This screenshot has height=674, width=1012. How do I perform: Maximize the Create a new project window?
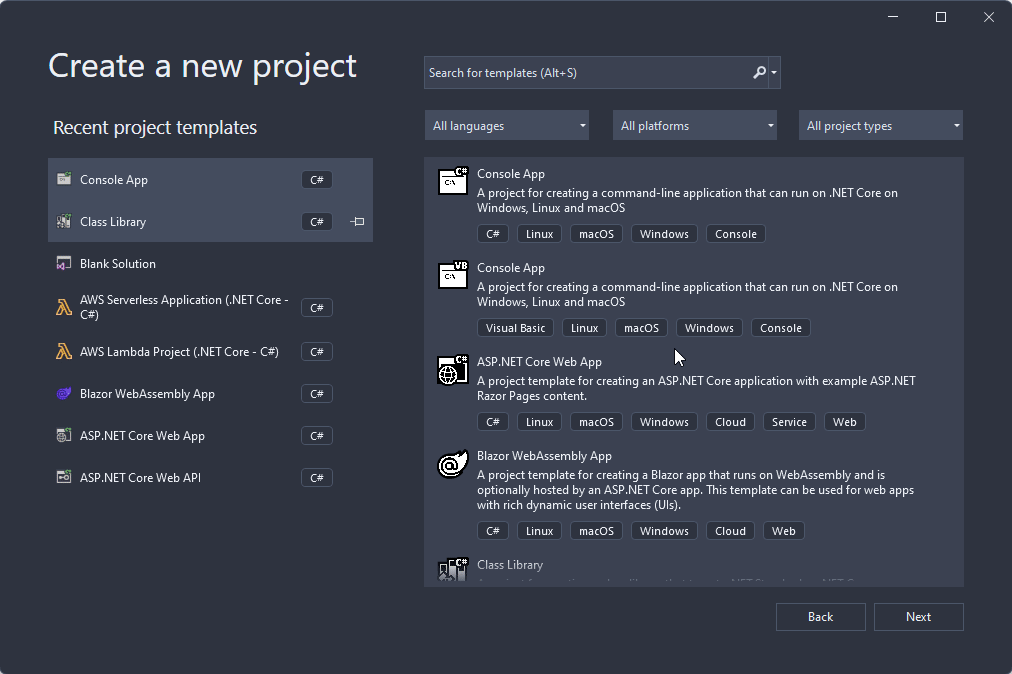pyautogui.click(x=941, y=17)
